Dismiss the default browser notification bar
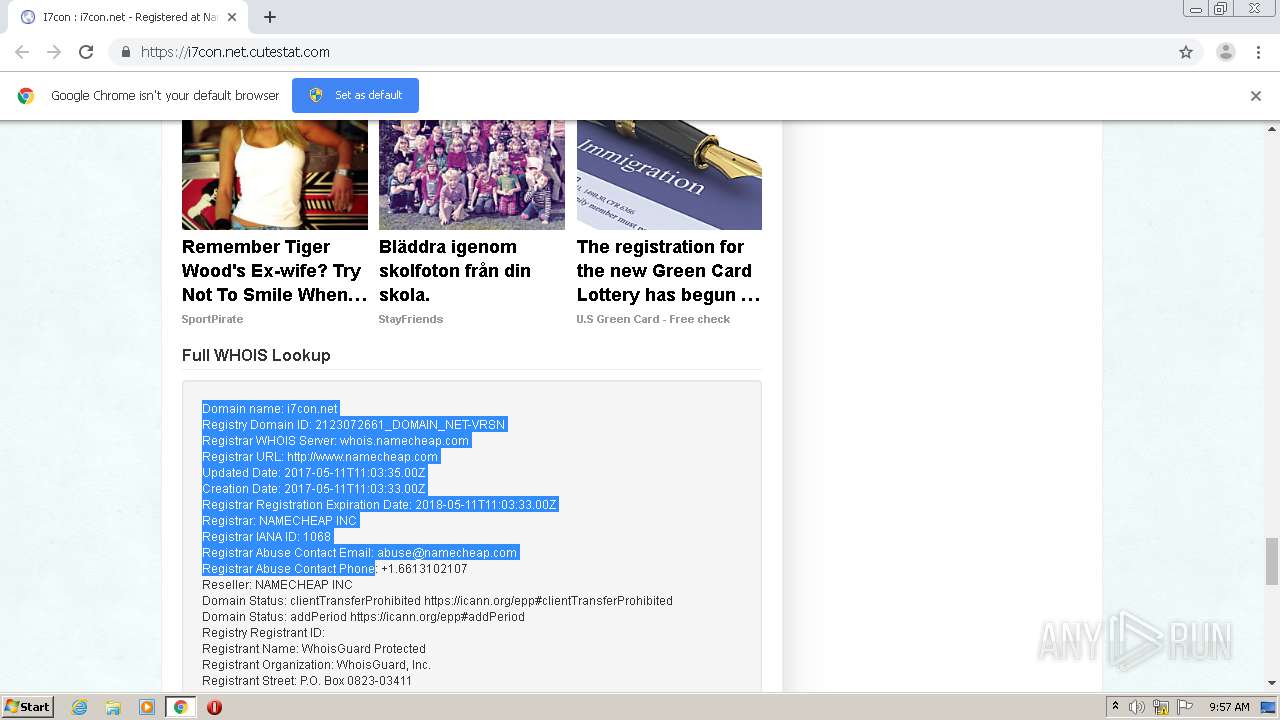This screenshot has width=1280, height=720. pos(1256,96)
